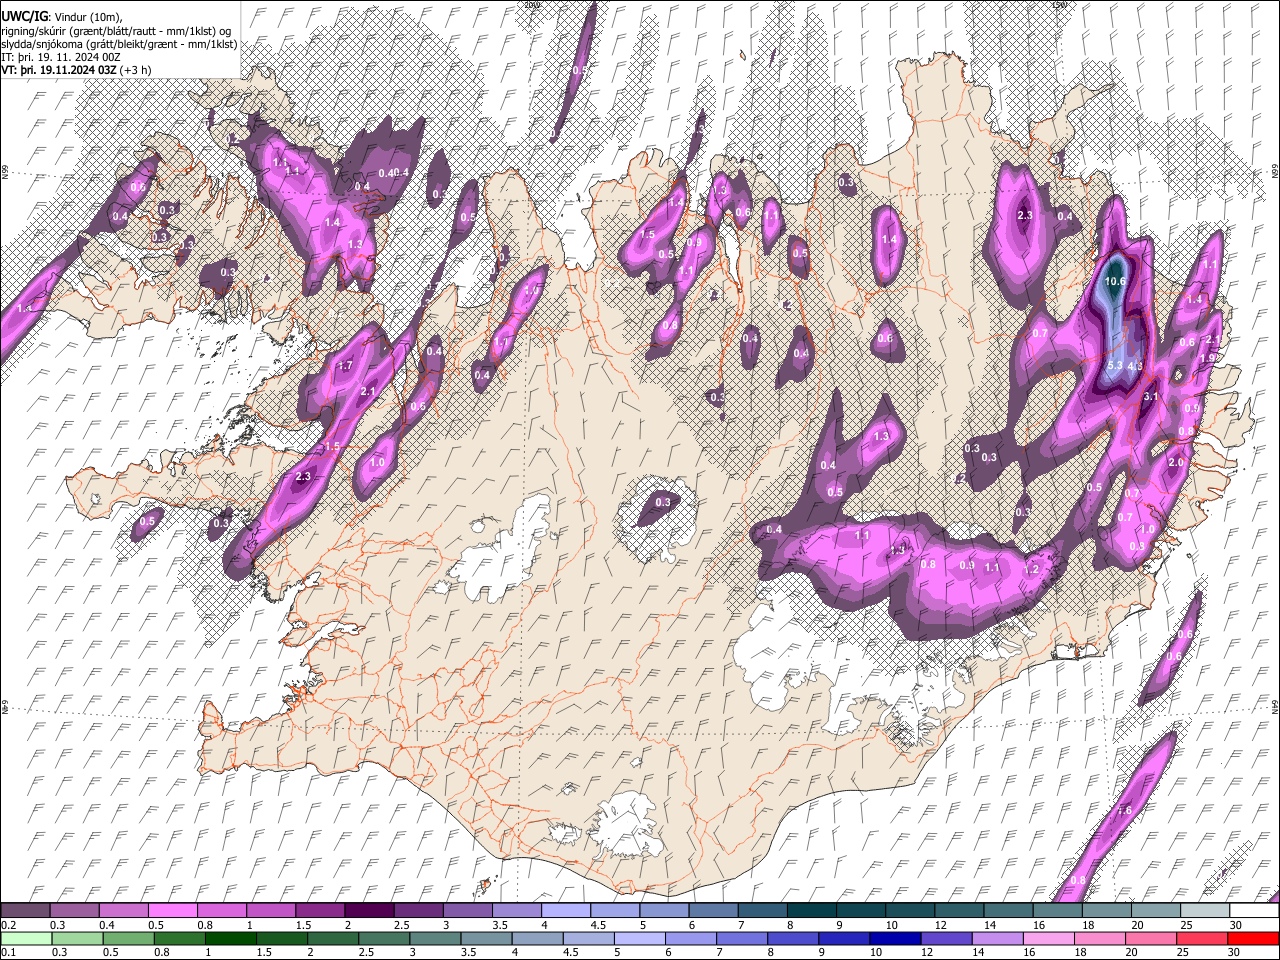The image size is (1280, 960).
Task: Select the darkest green swatch at 1, lower scale
Action: coord(230,938)
